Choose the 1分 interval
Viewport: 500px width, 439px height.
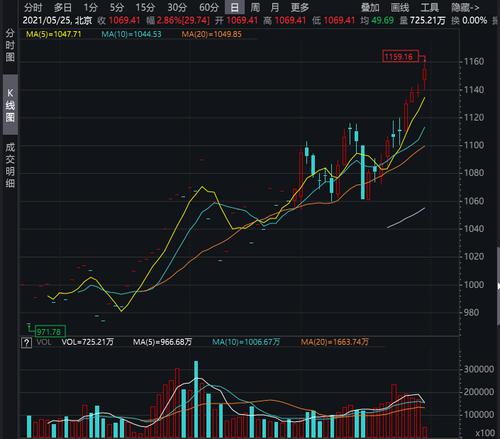[90, 7]
